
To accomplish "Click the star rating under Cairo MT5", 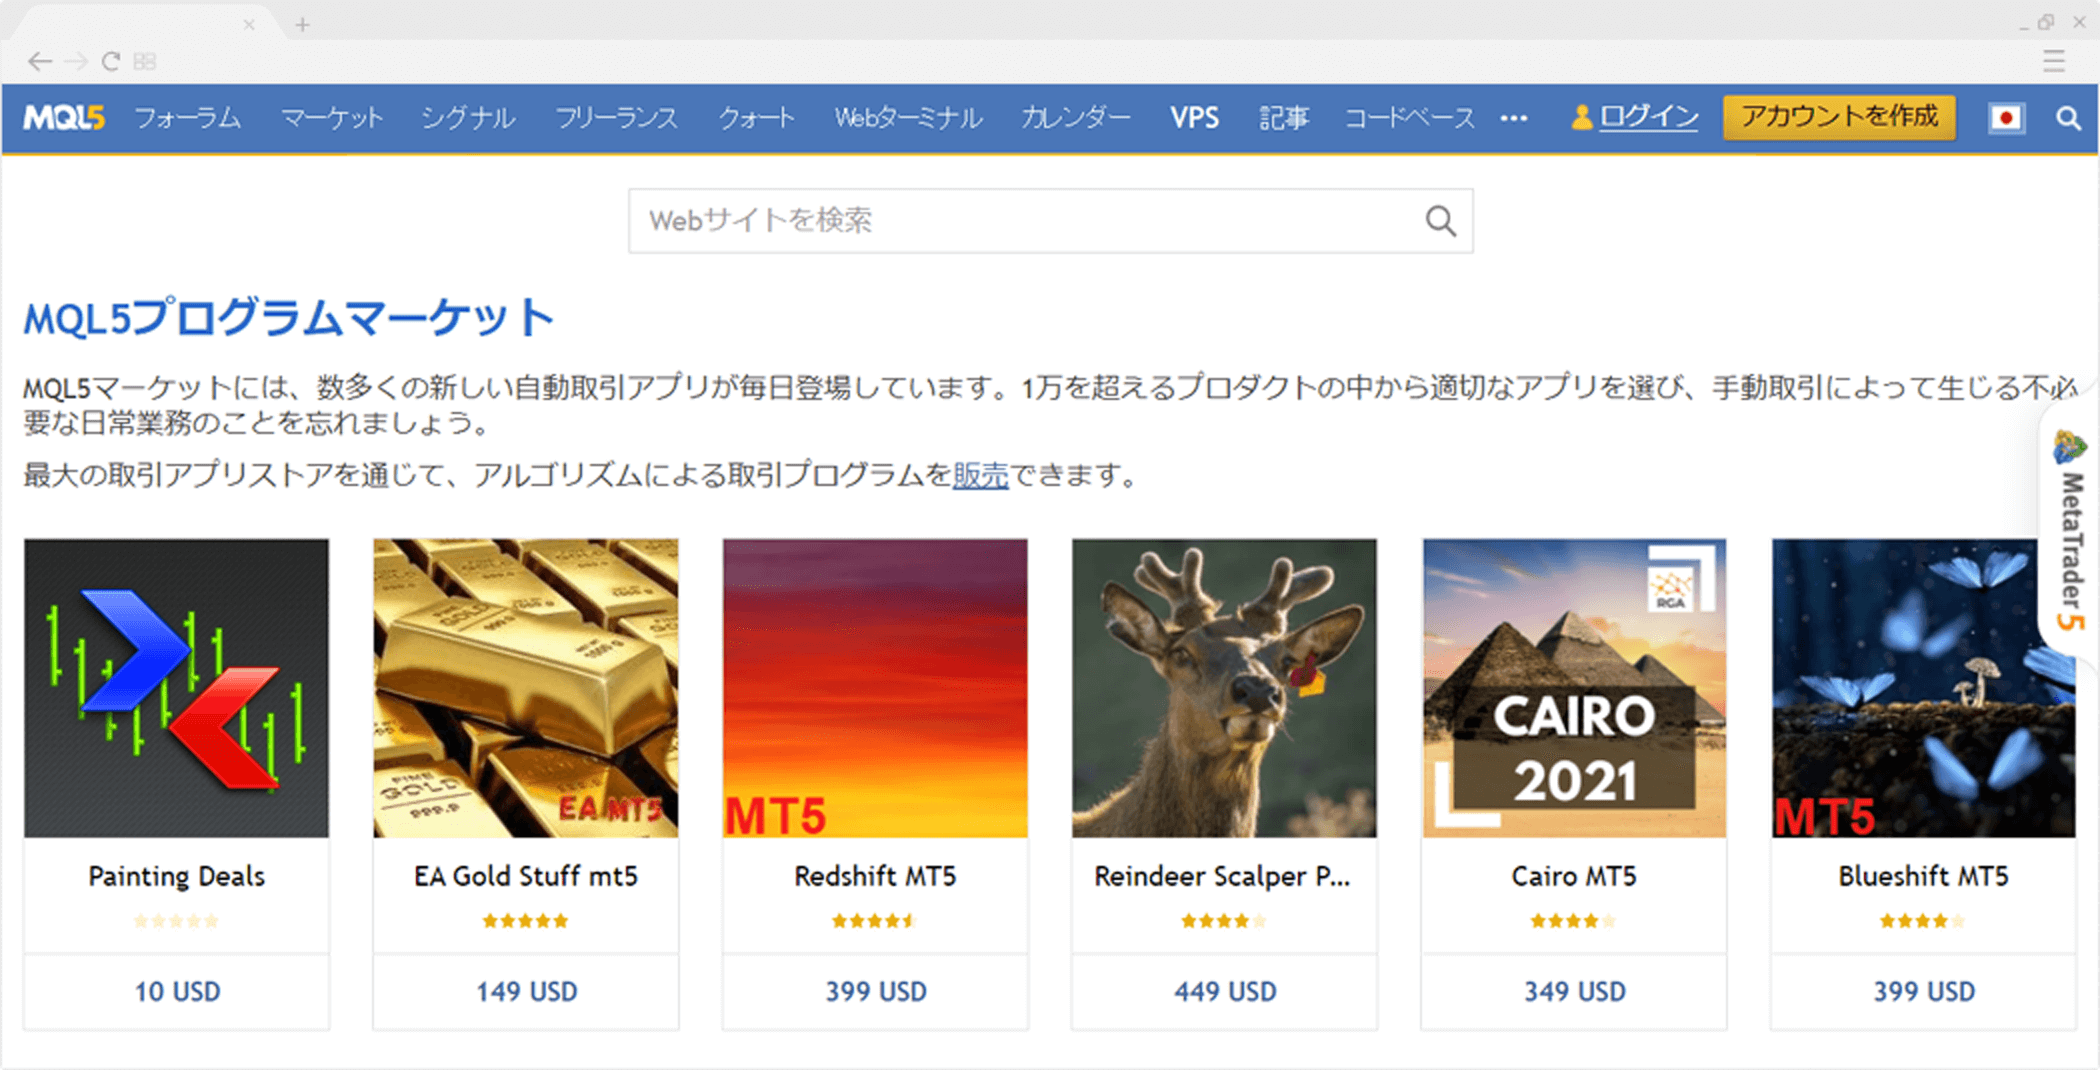I will [x=1574, y=921].
